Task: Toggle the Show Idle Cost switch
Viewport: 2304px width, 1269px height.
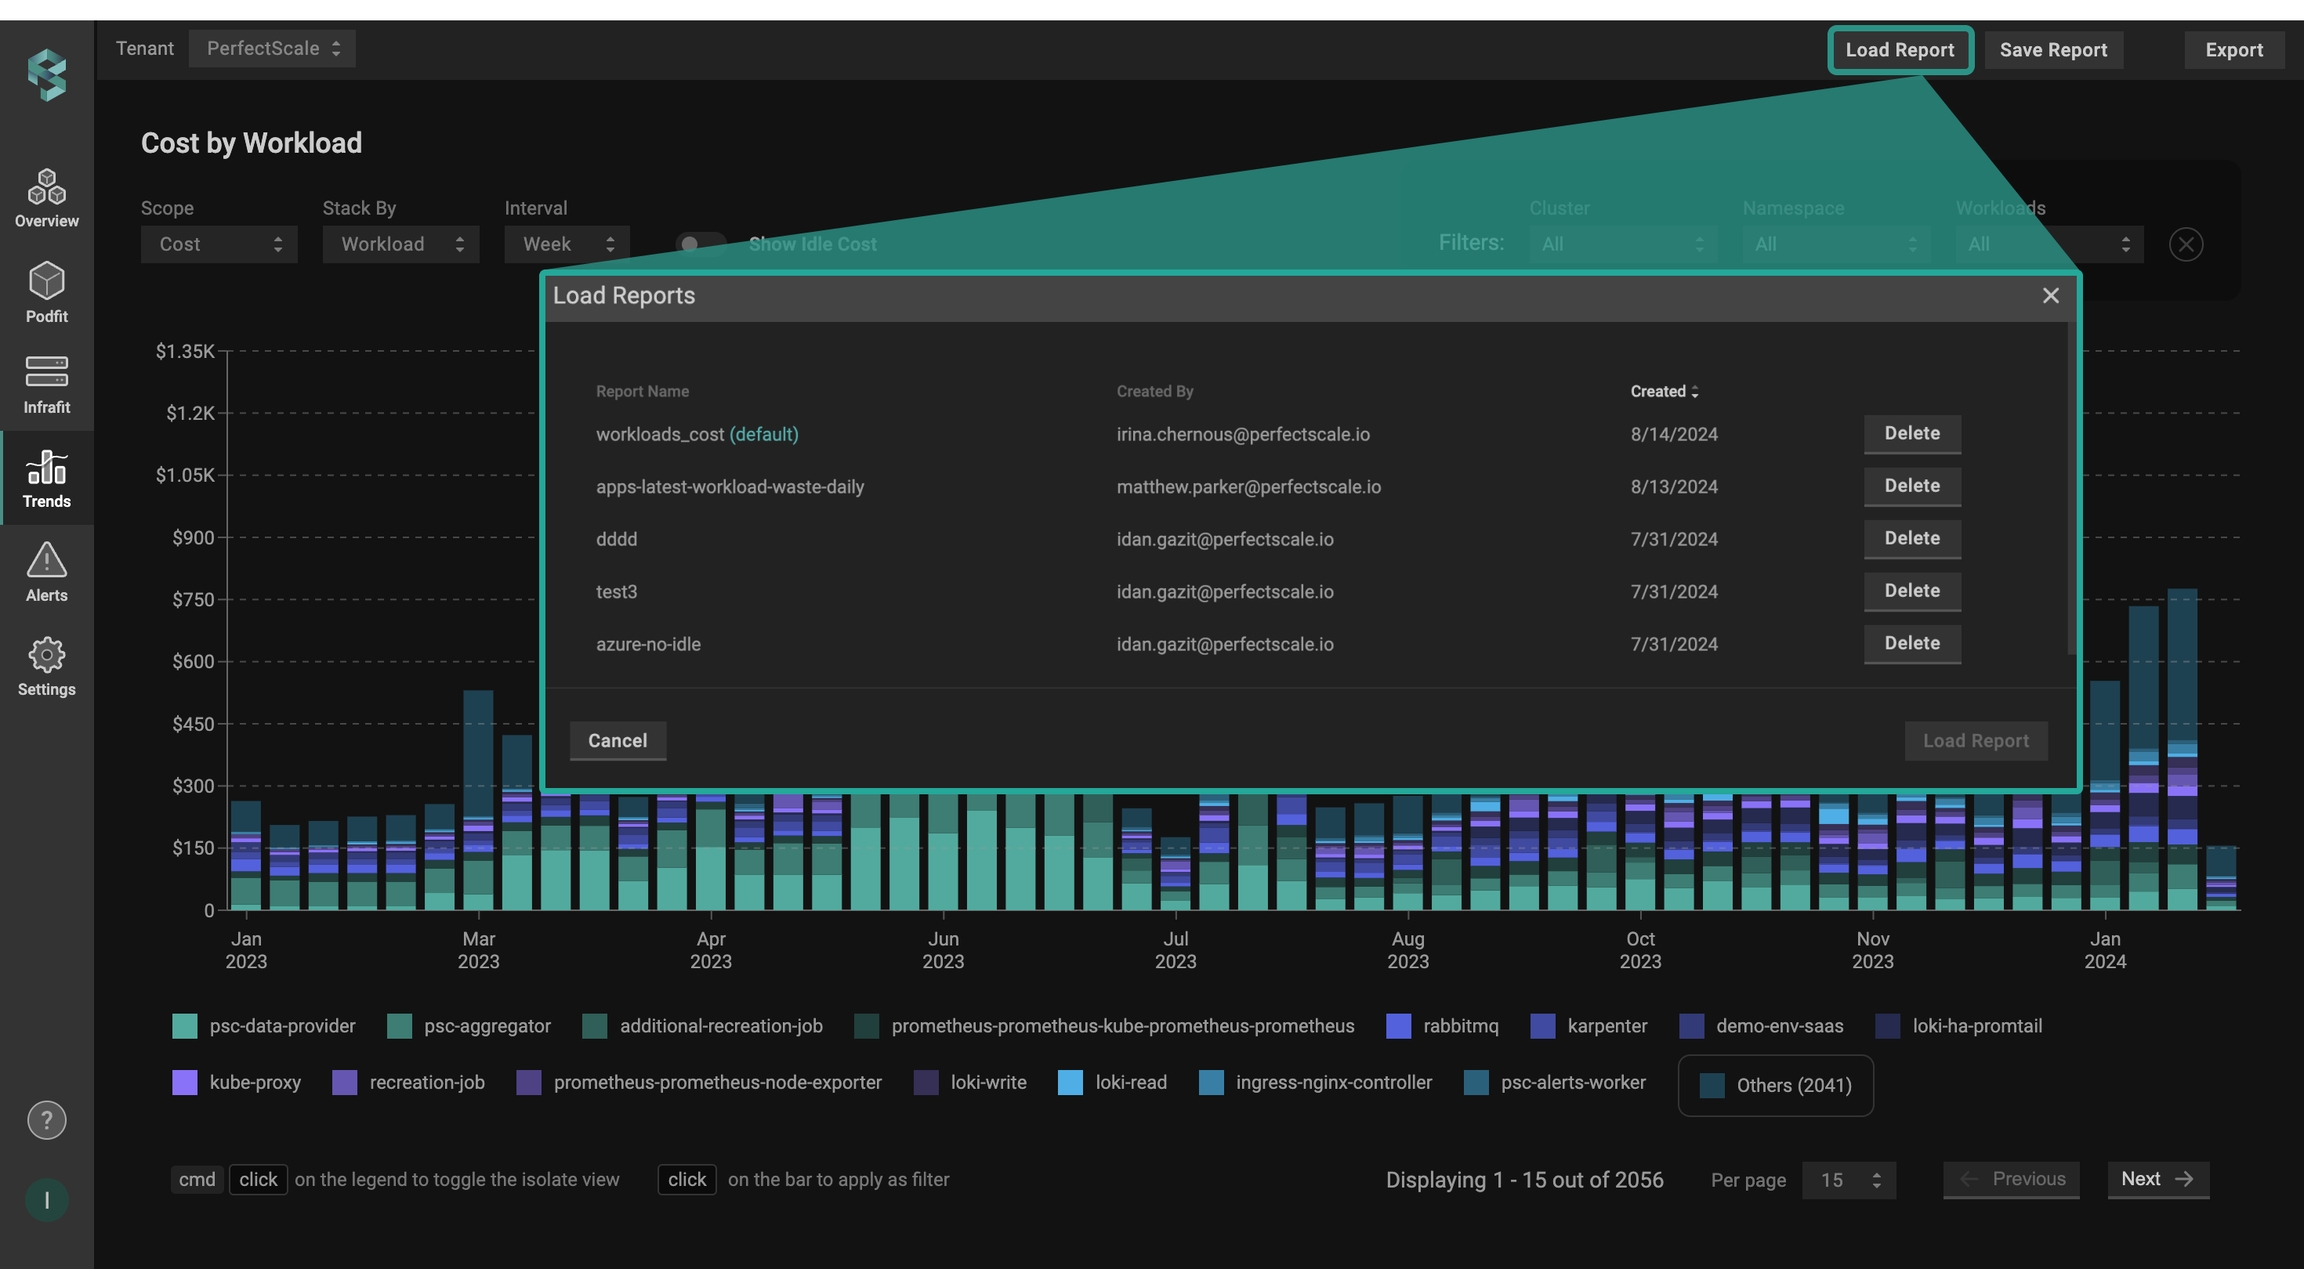Action: 699,244
